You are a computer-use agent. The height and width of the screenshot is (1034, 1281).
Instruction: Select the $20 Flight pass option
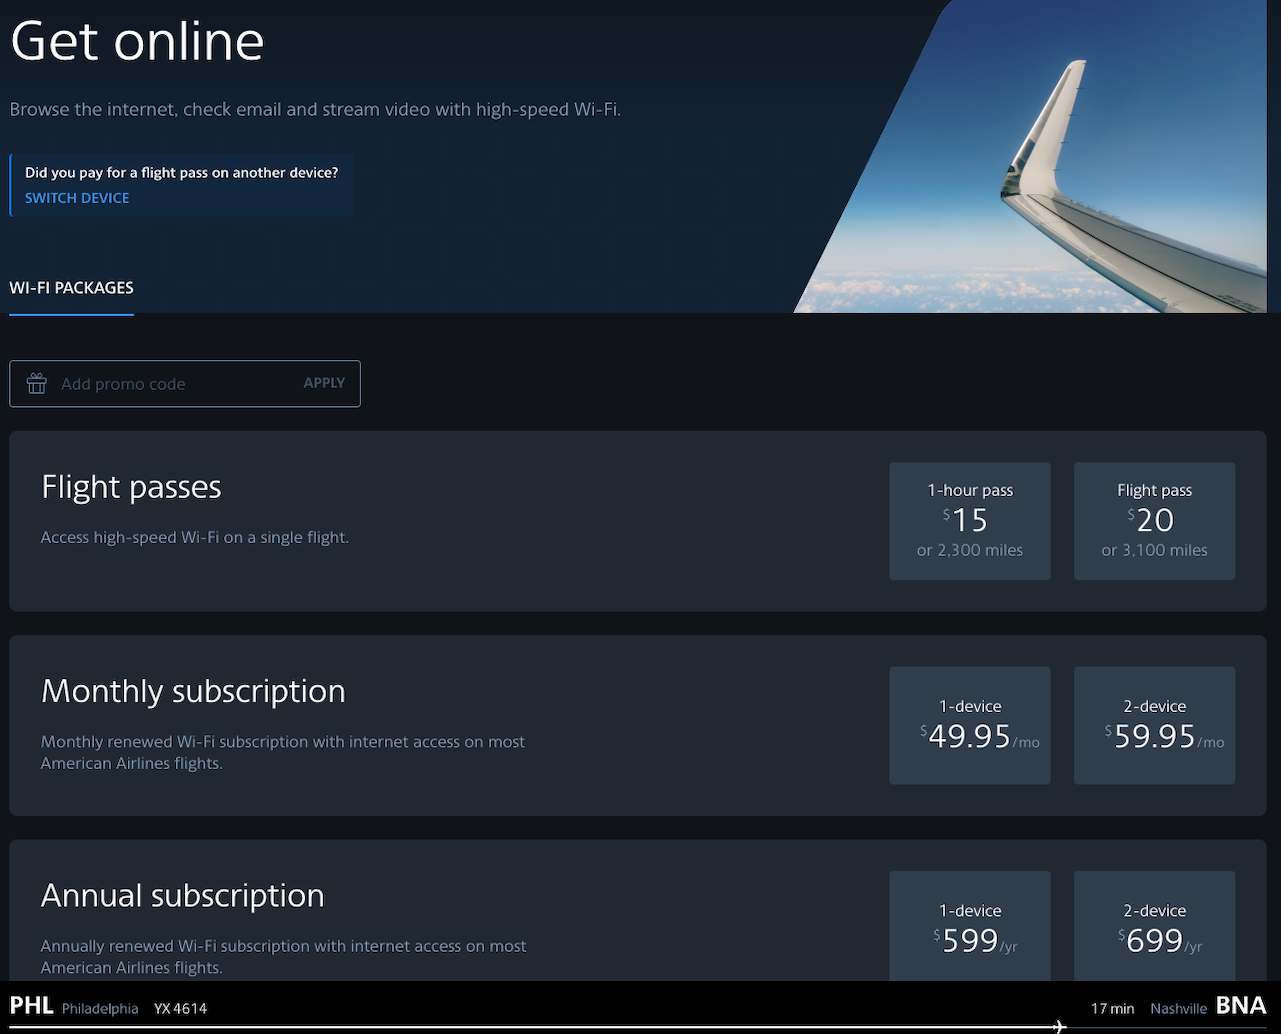point(1154,521)
